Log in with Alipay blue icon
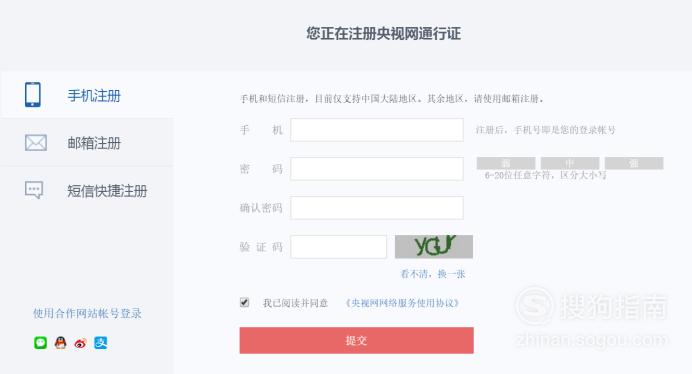This screenshot has width=692, height=374. coord(101,343)
